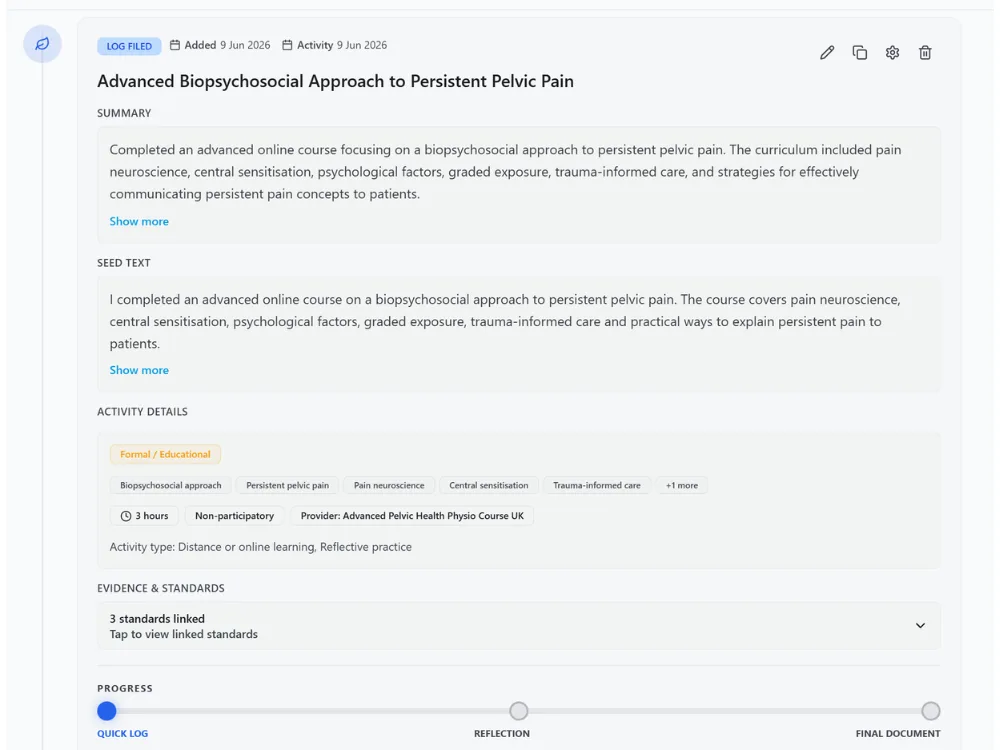Click the pencil edit icon
This screenshot has height=750, width=1000.
(x=827, y=52)
